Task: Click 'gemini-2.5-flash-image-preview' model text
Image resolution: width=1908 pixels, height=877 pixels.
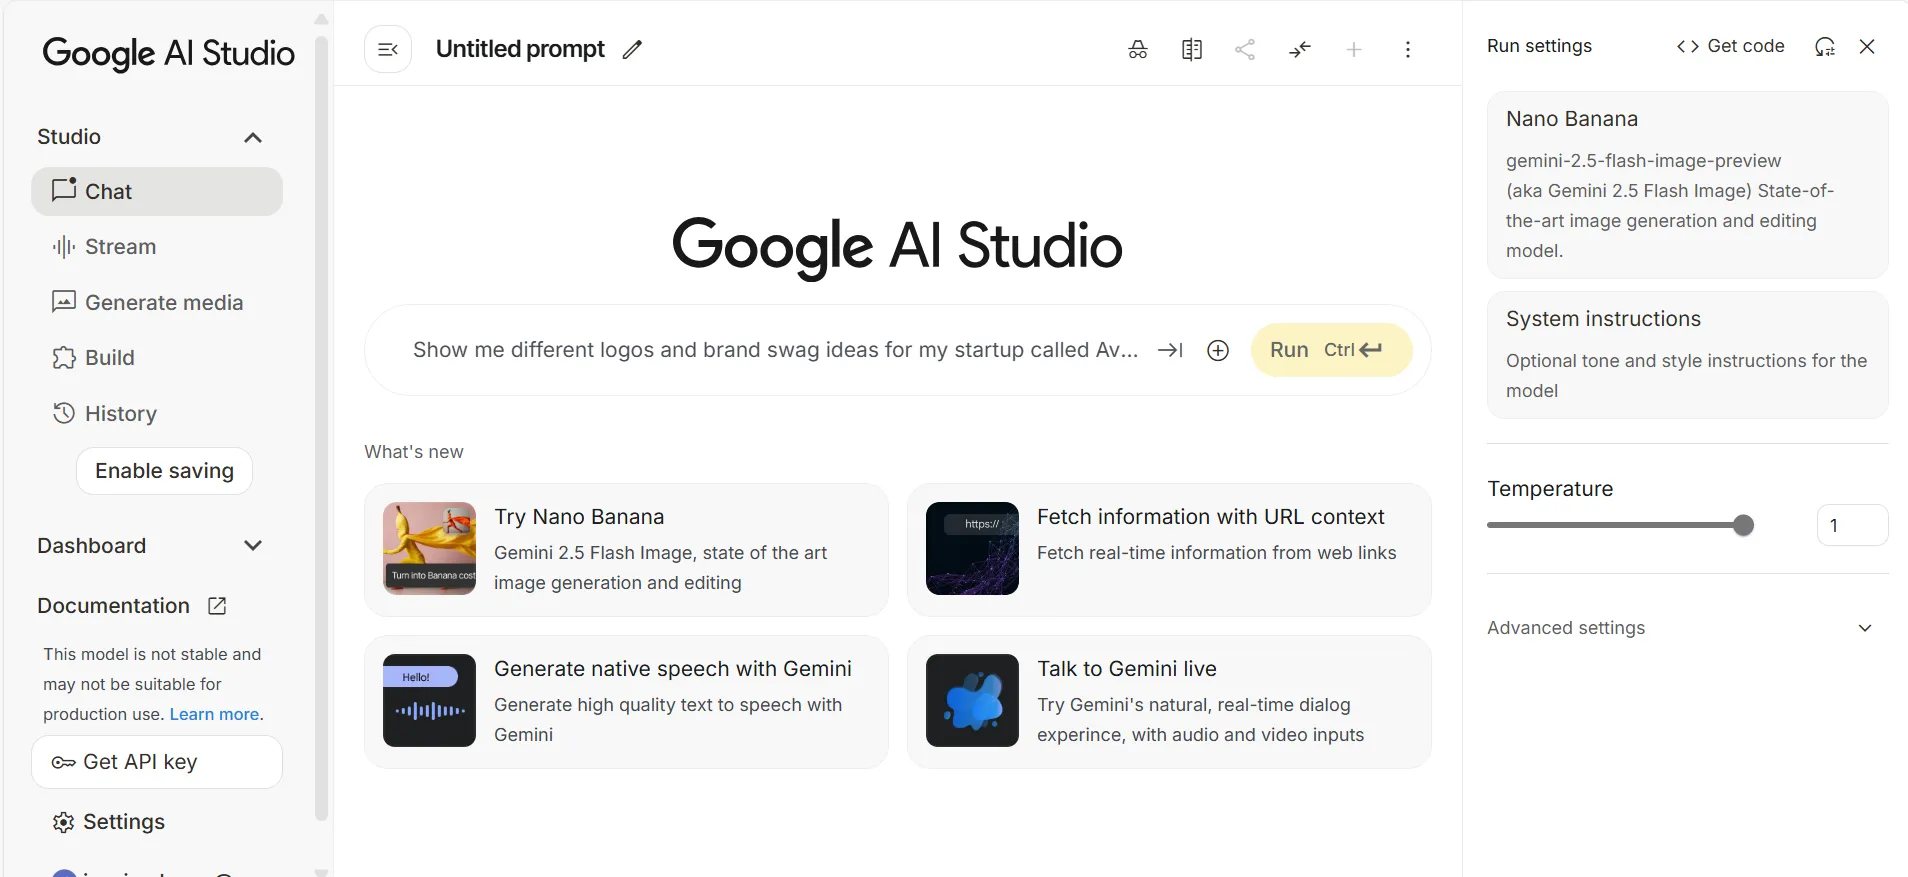Action: (x=1643, y=161)
